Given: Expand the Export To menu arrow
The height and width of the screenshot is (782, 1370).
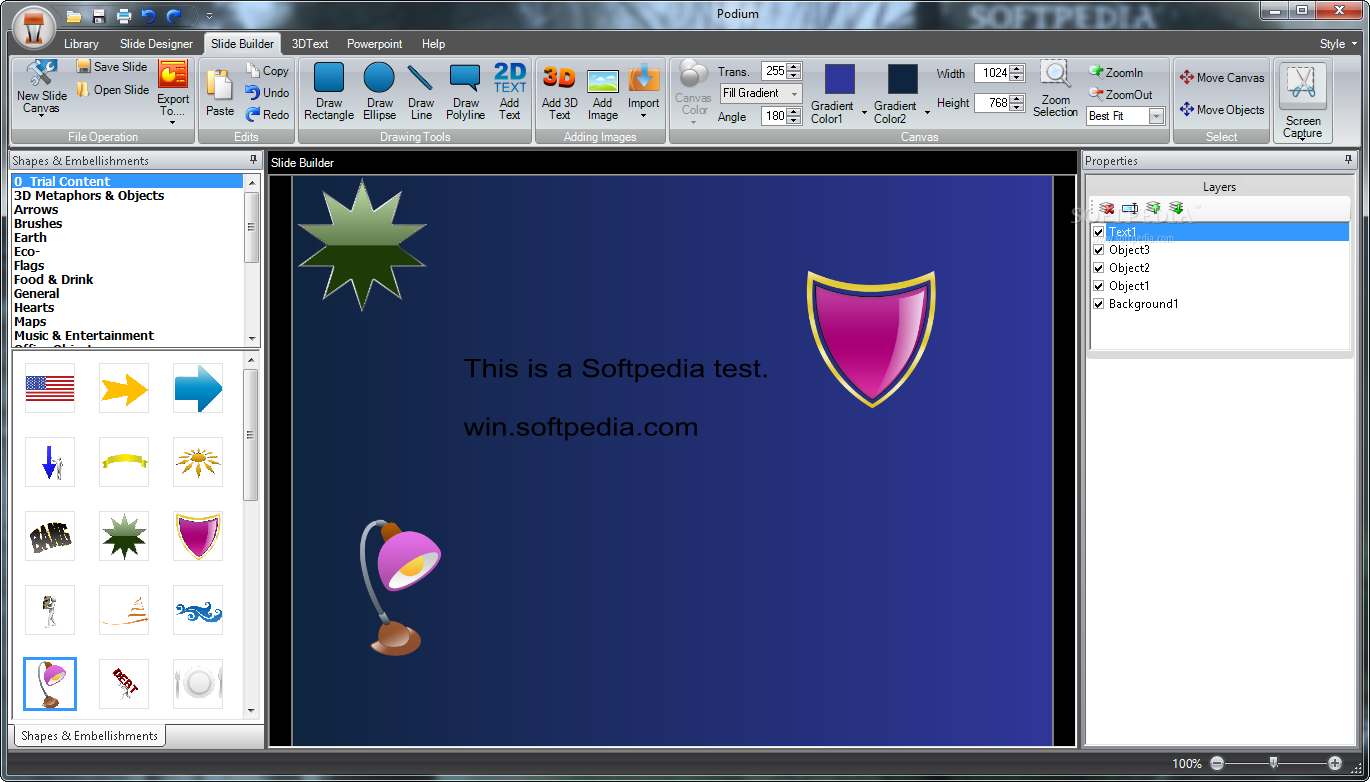Looking at the screenshot, I should click(173, 122).
